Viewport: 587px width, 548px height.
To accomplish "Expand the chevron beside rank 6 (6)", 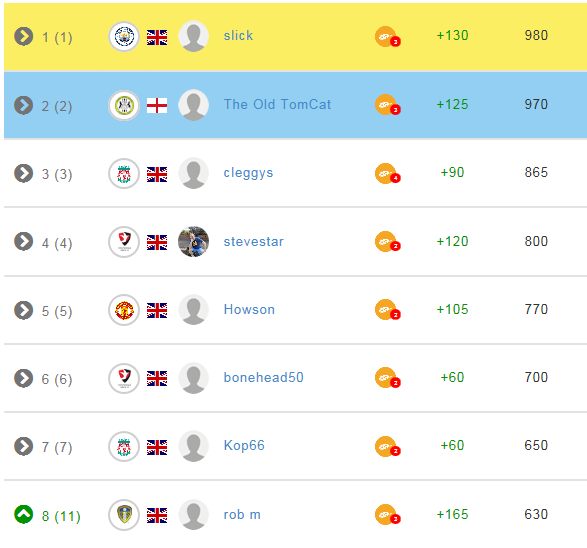I will tap(24, 378).
